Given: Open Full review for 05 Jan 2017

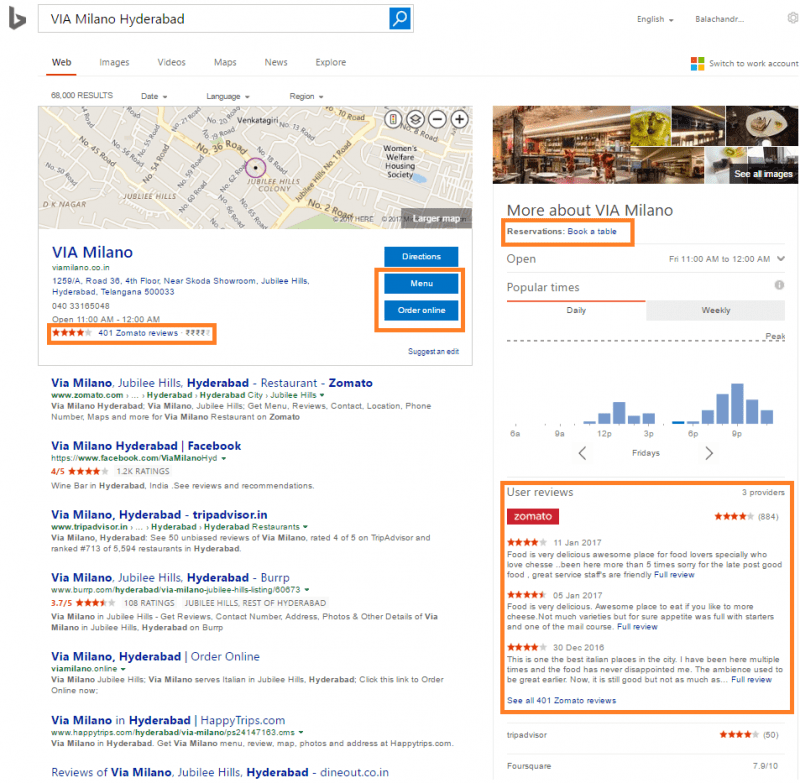Looking at the screenshot, I should click(x=637, y=627).
